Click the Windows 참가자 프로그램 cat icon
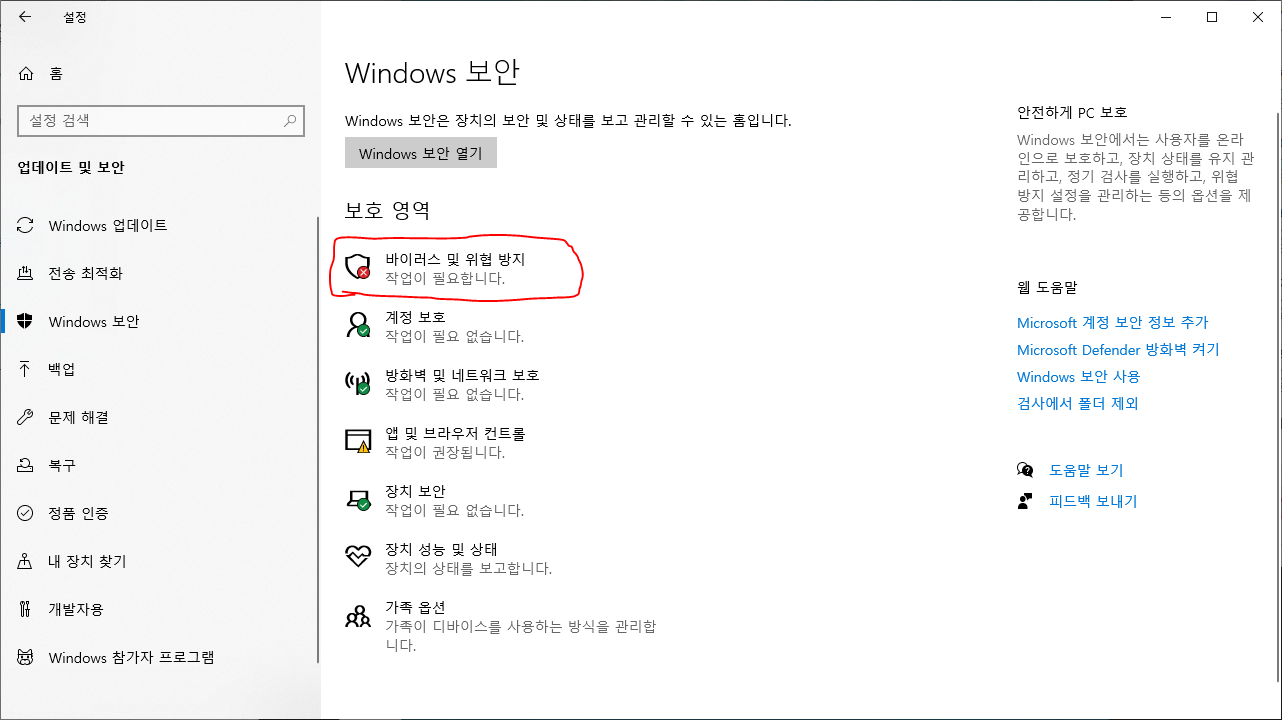Viewport: 1282px width, 720px height. coord(26,658)
